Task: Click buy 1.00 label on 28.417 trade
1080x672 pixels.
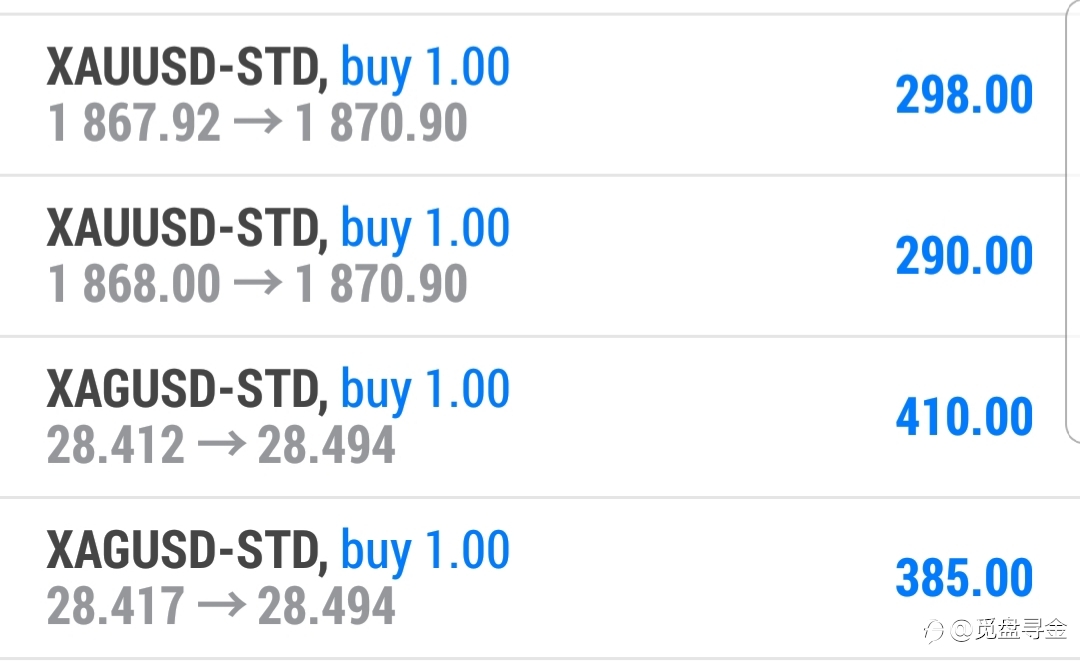Action: [425, 550]
